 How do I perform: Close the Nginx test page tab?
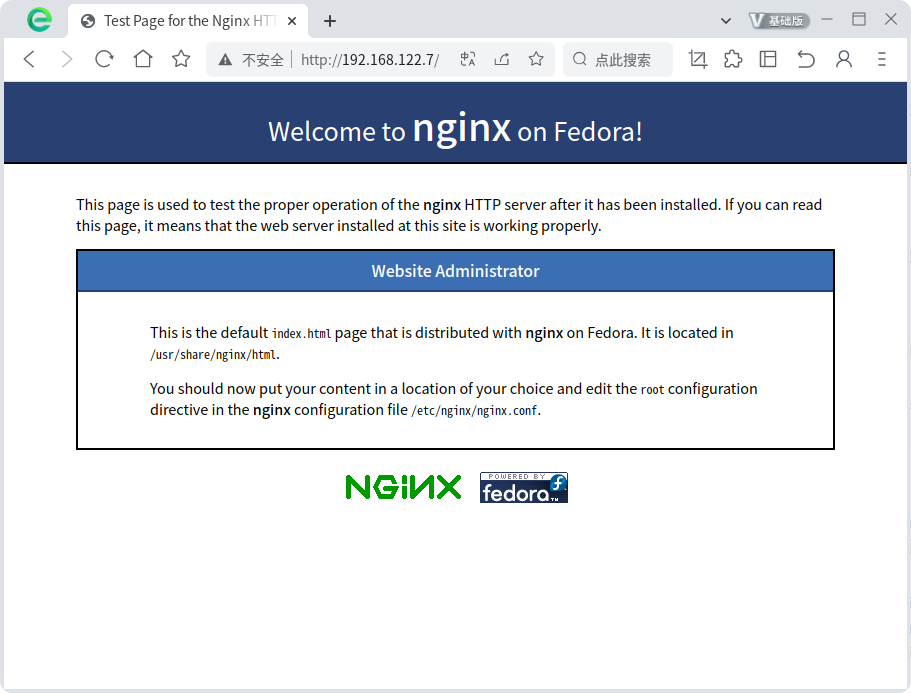click(x=294, y=21)
